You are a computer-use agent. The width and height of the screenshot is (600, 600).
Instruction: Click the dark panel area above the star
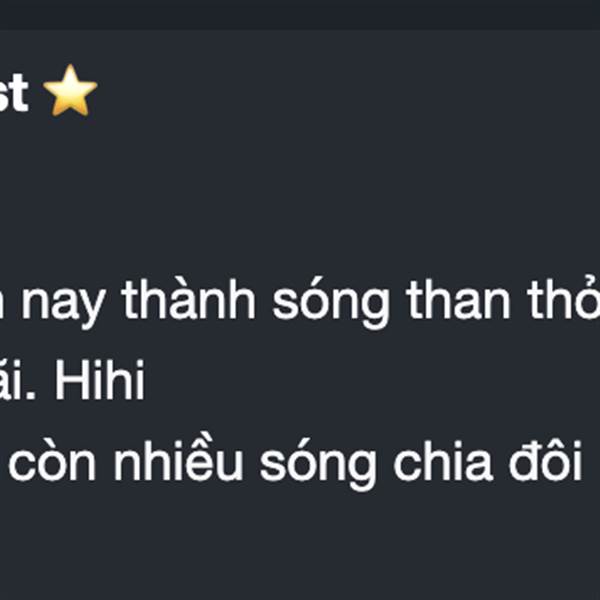point(300,45)
